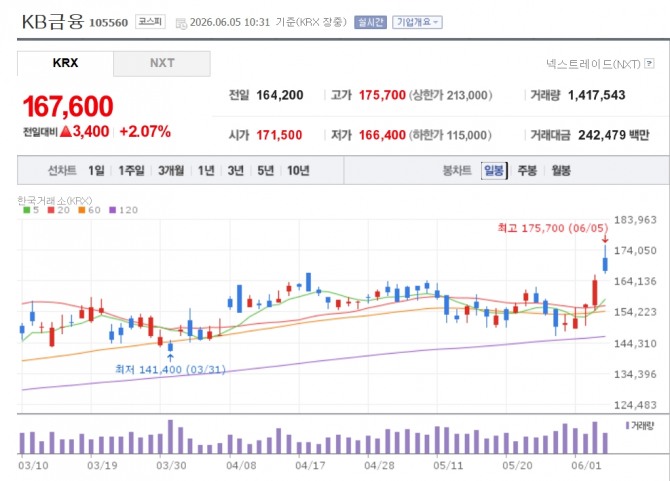Click the 실시간 button
The image size is (670, 481).
click(370, 22)
